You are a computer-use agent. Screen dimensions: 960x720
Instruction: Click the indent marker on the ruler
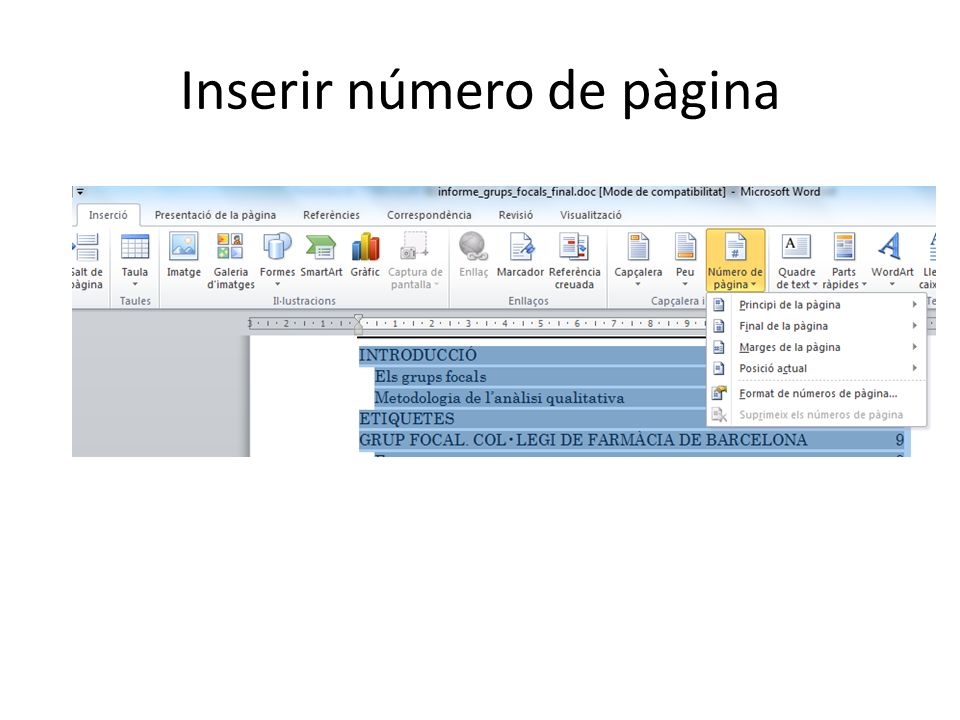[358, 323]
